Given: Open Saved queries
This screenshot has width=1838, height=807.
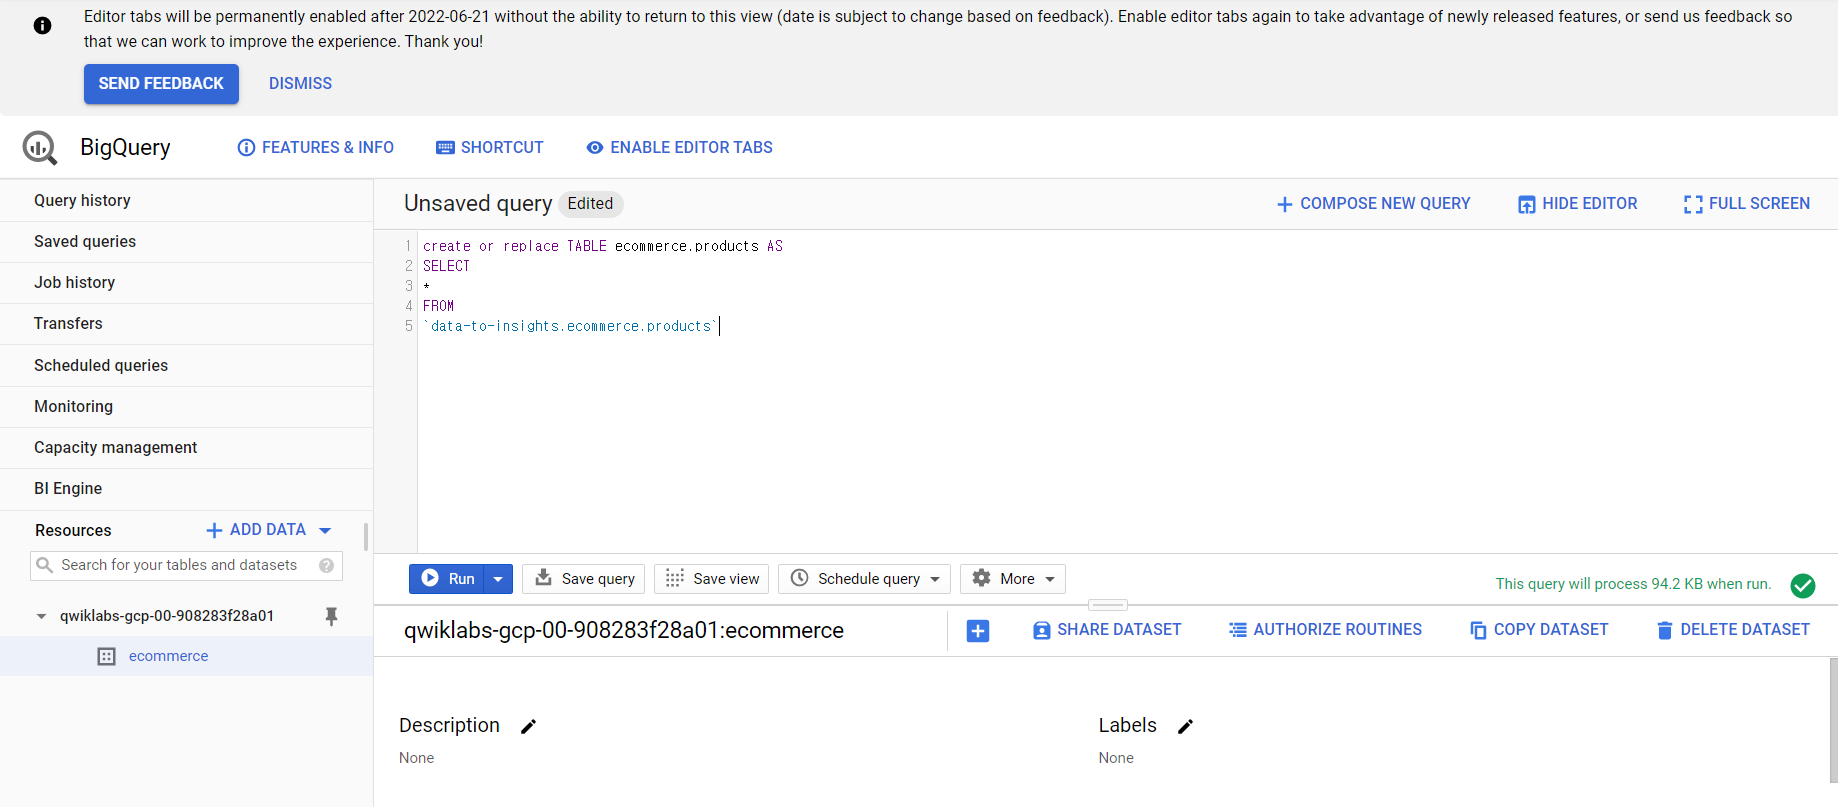Looking at the screenshot, I should coord(187,241).
